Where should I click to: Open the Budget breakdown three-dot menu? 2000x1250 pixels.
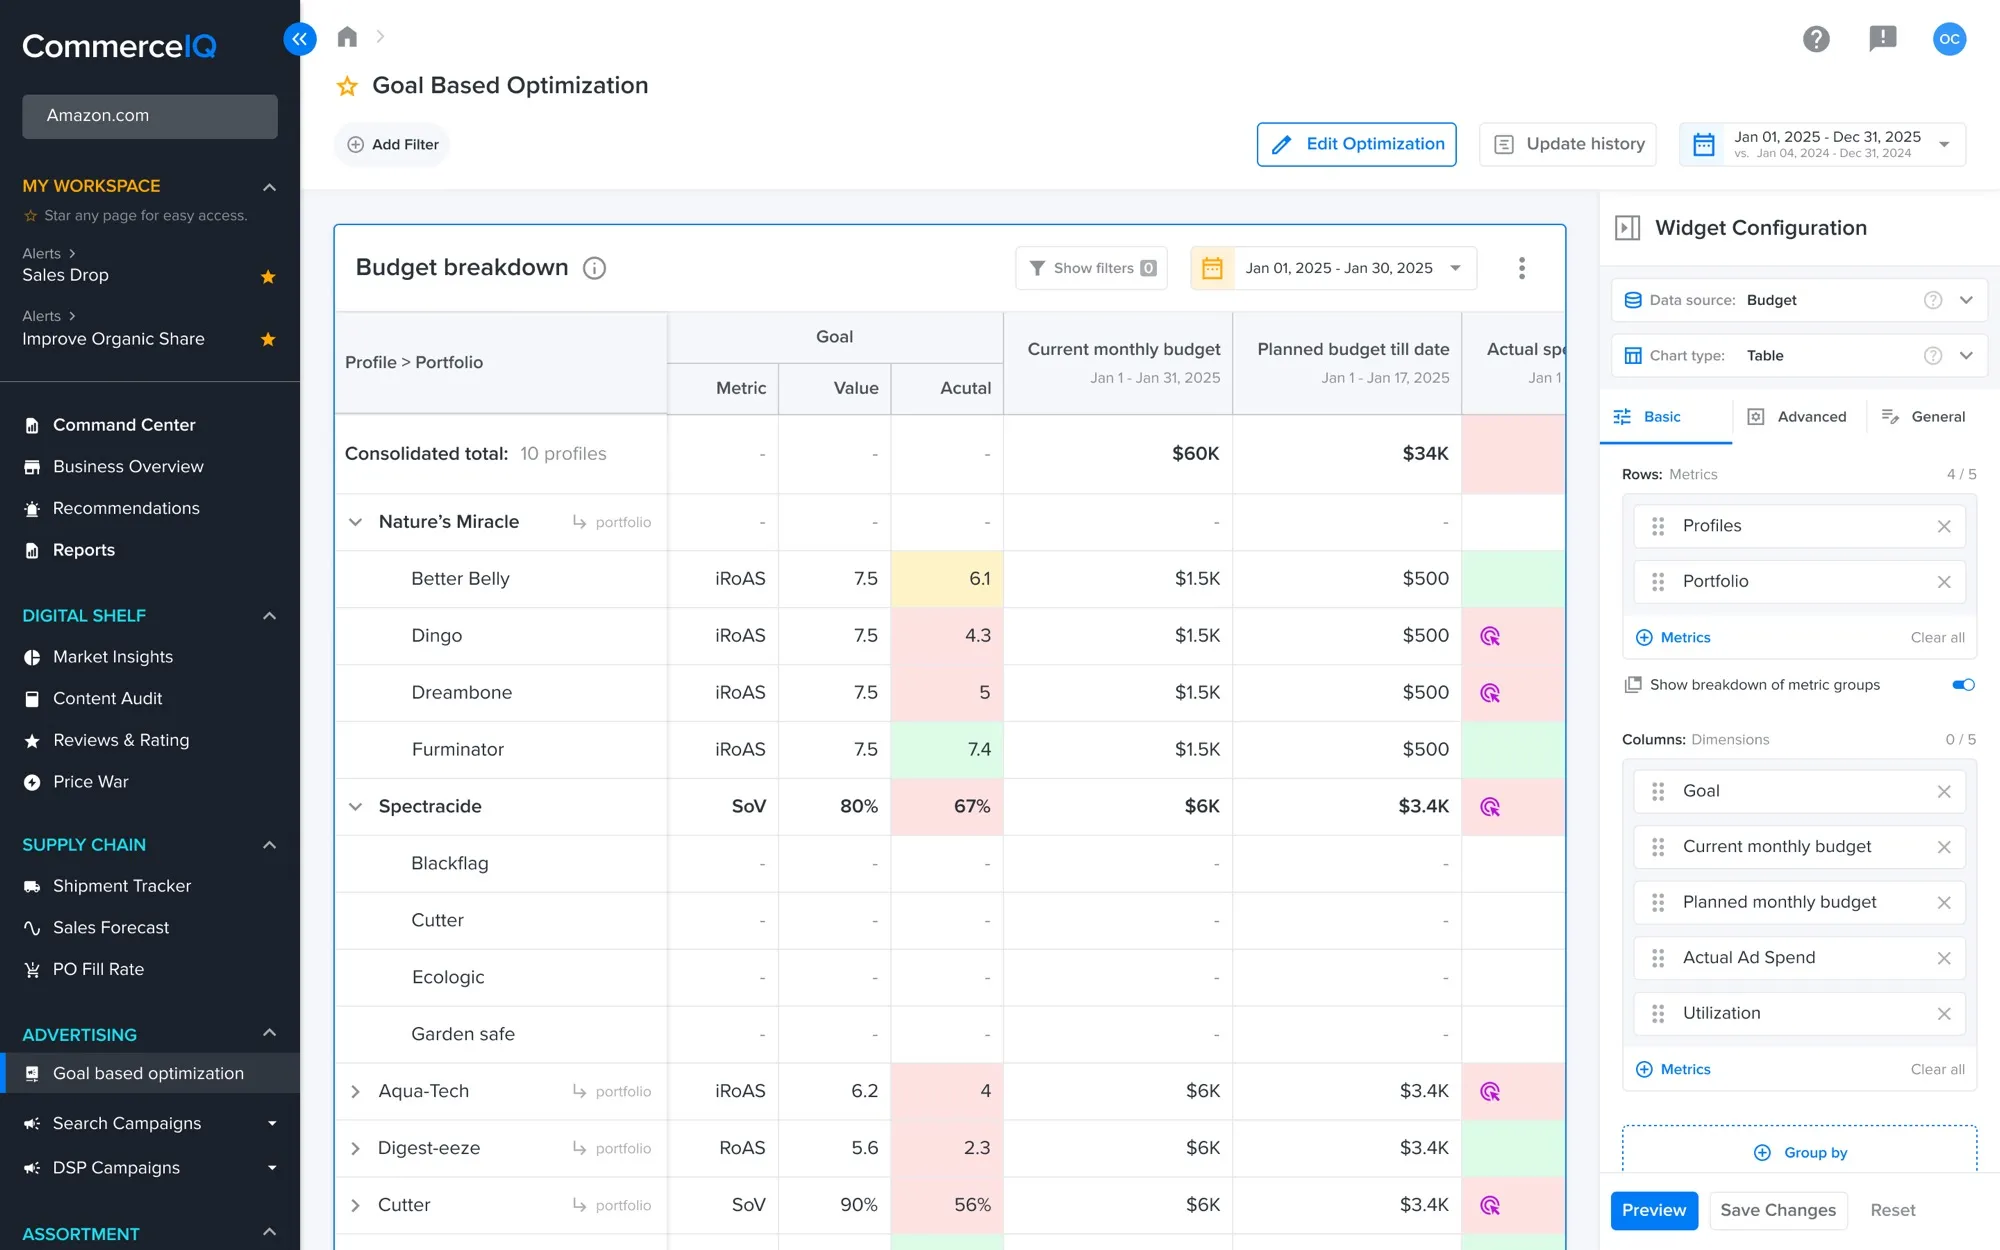[1521, 268]
